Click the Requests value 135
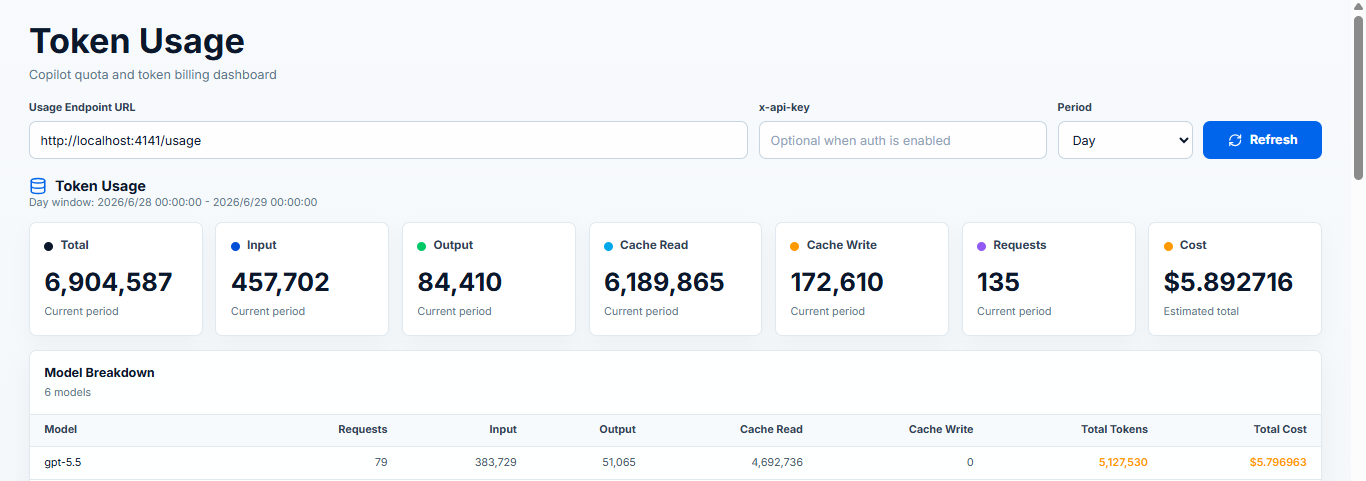The image size is (1366, 481). click(x=998, y=282)
